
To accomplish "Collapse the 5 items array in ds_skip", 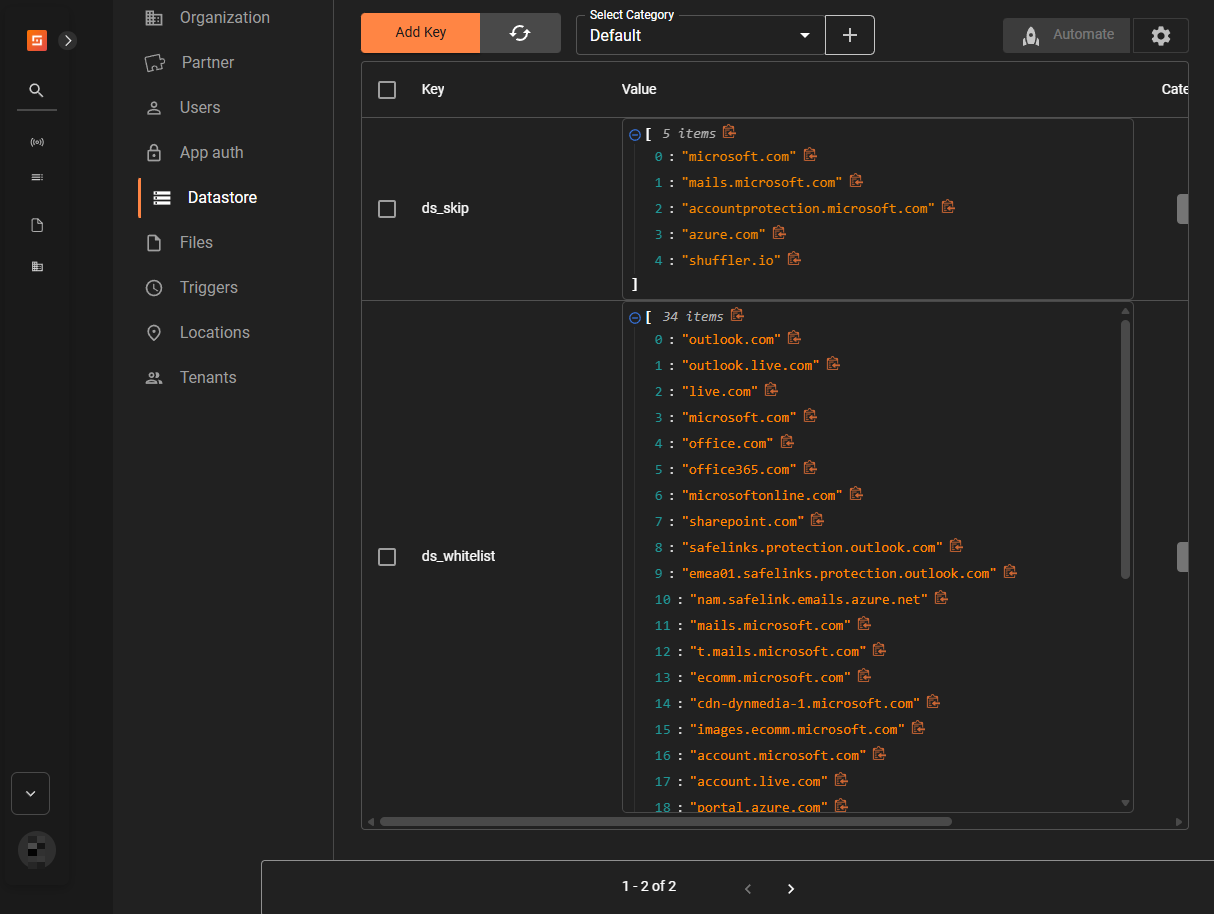I will click(634, 134).
